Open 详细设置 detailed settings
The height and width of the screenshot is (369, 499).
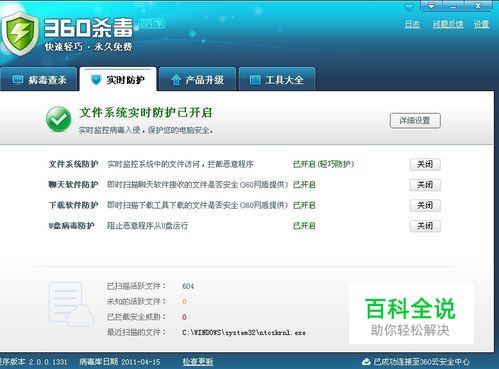[x=415, y=120]
